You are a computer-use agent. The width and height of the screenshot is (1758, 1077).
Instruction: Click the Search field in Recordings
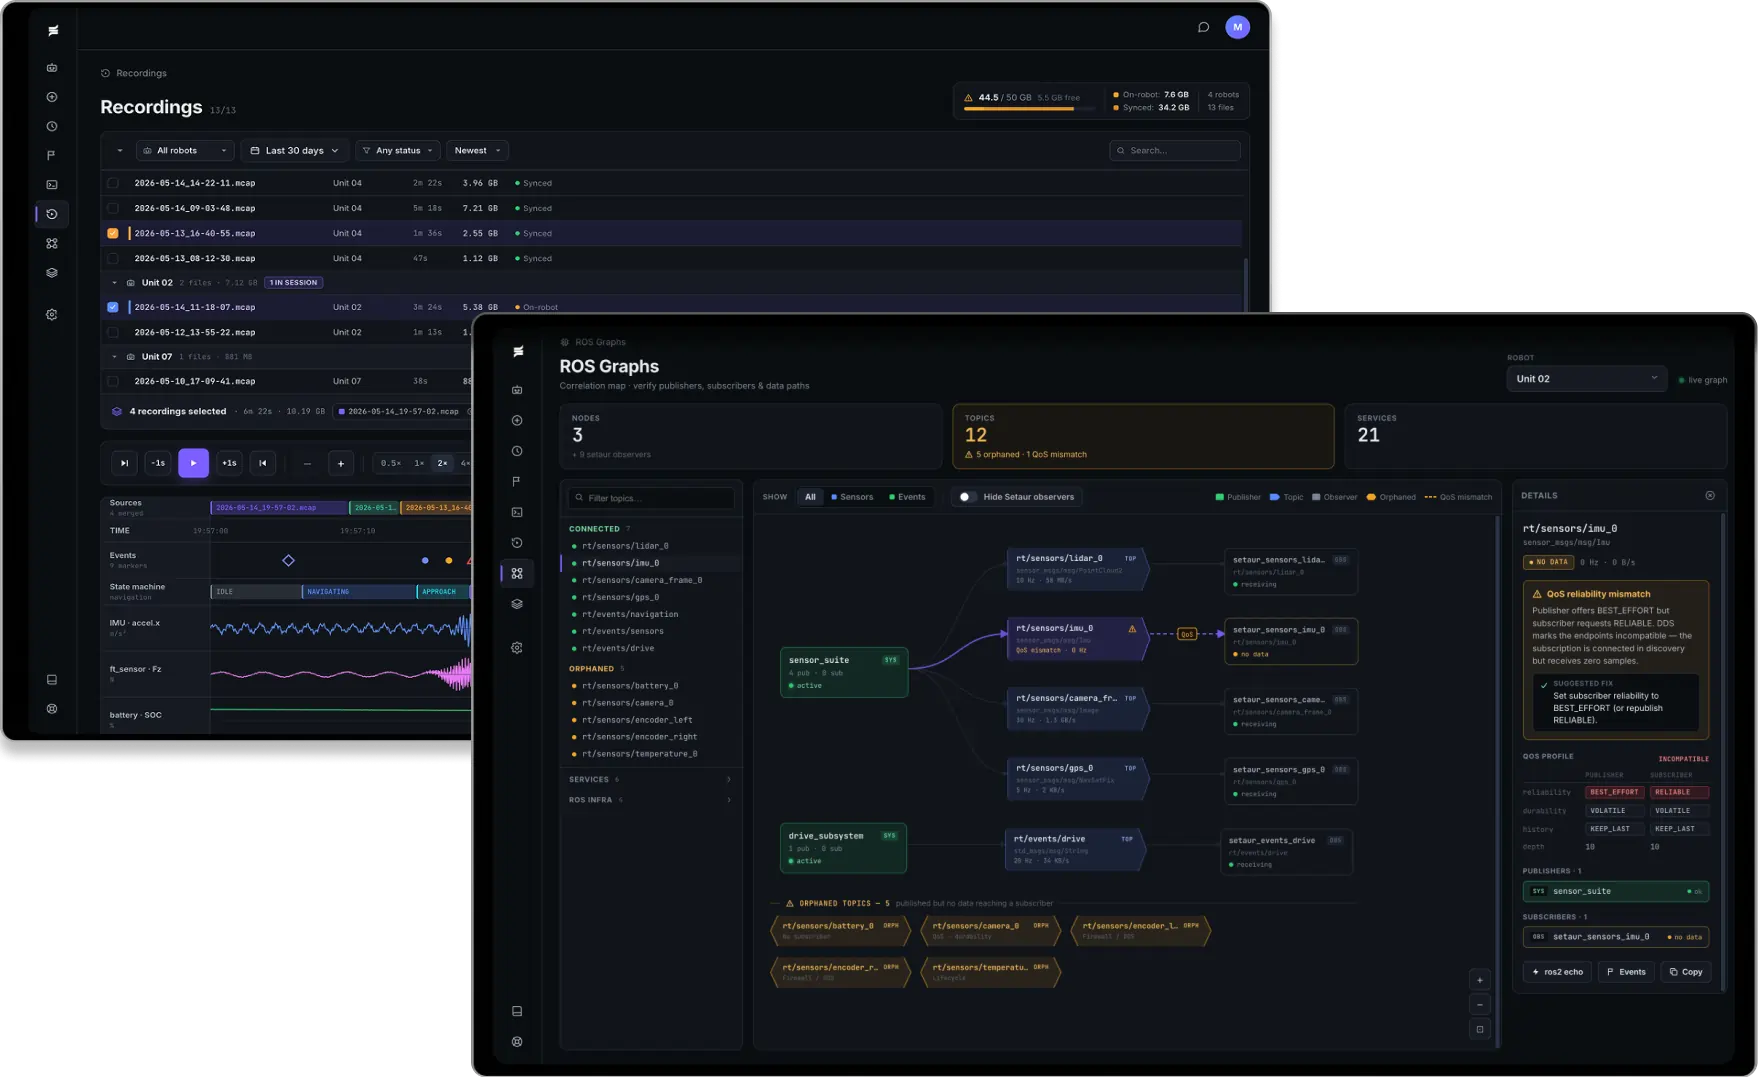[x=1175, y=151]
